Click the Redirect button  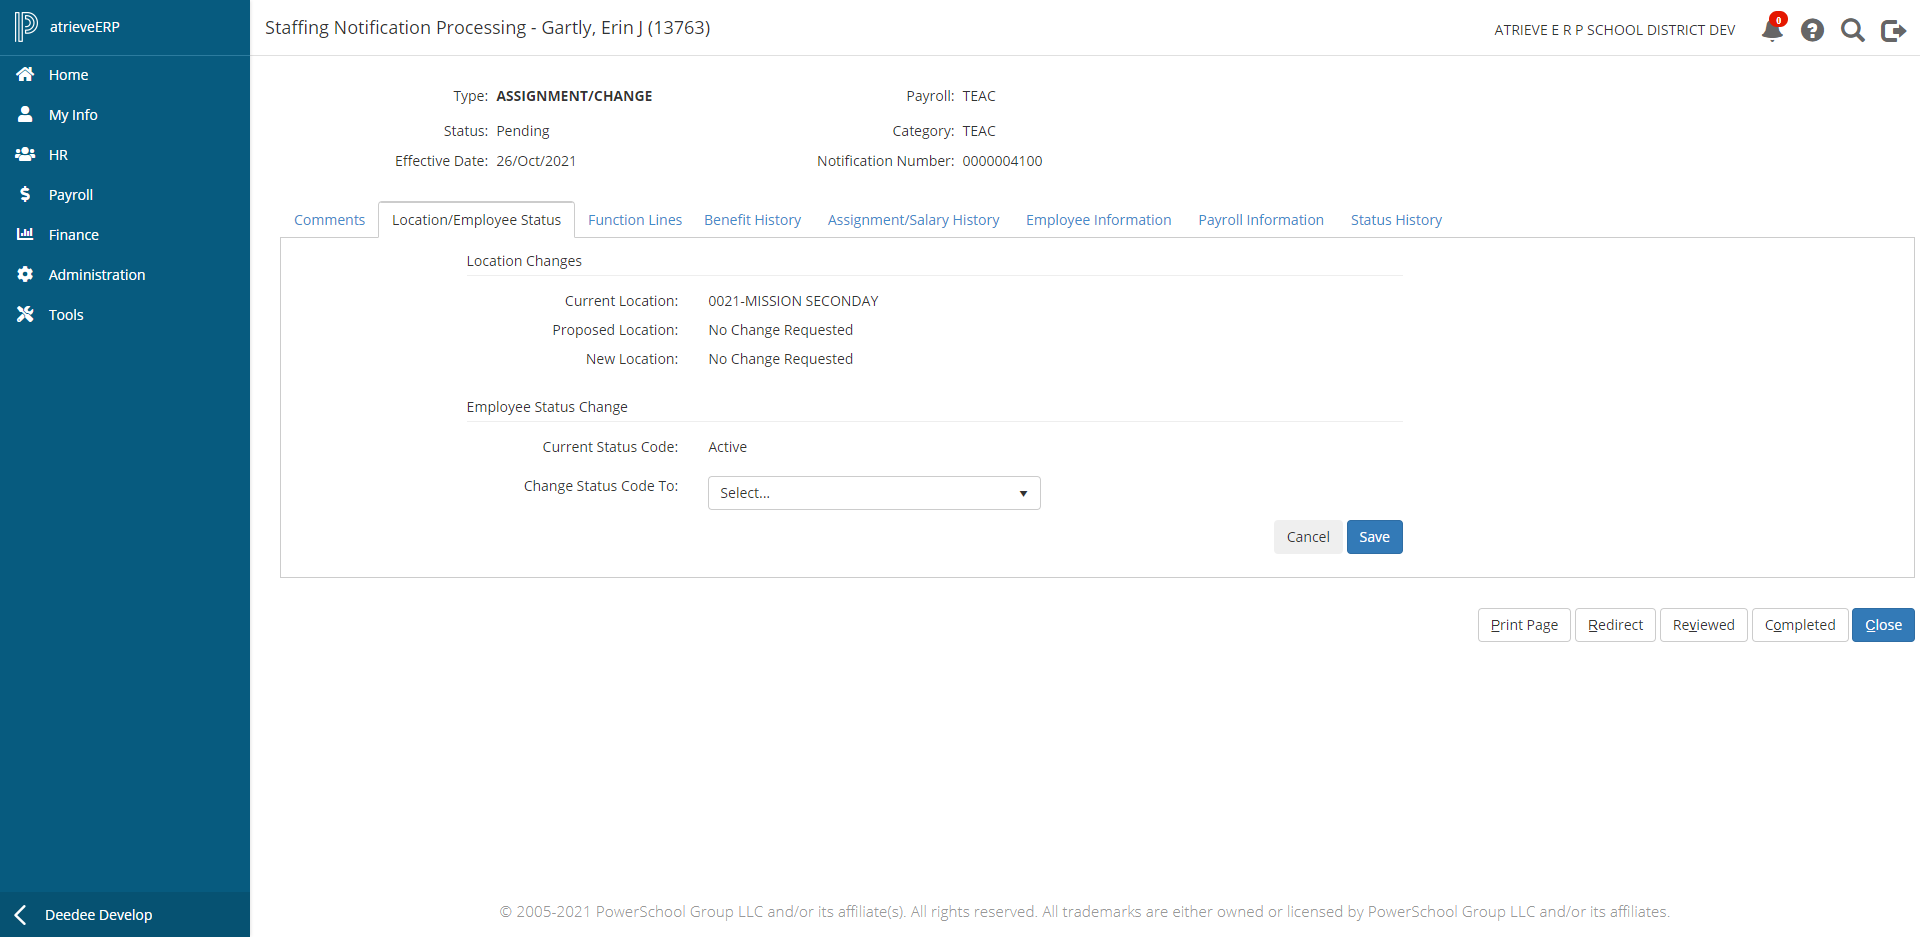[x=1615, y=625]
